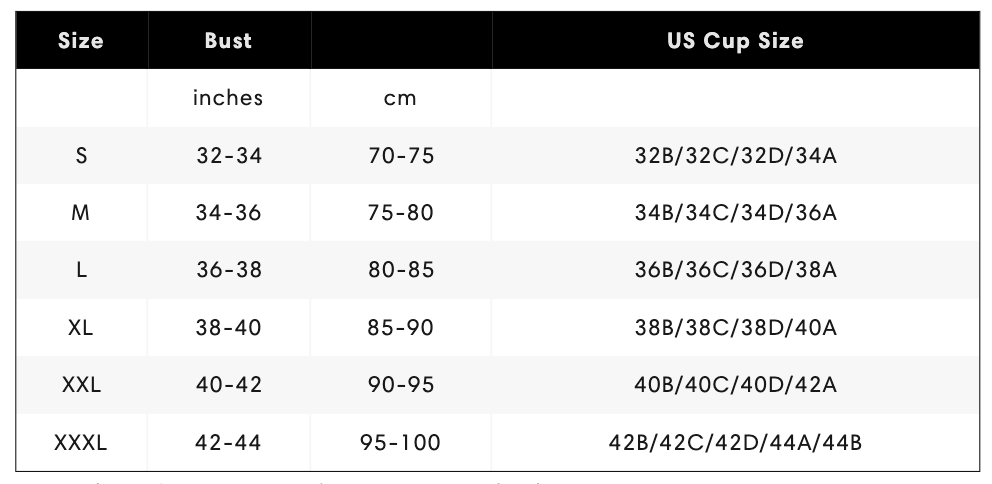Image resolution: width=992 pixels, height=484 pixels.
Task: Select the 75-80 cm cell
Action: (x=401, y=213)
